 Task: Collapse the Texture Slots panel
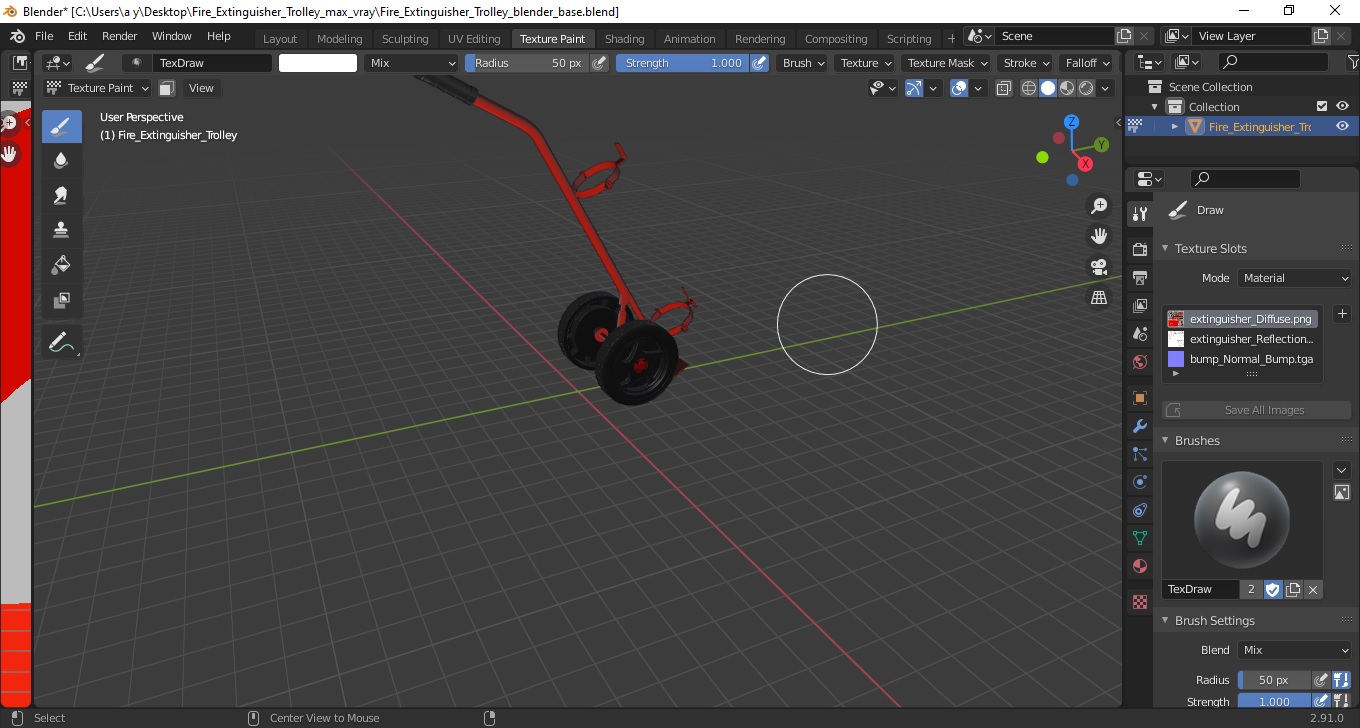click(x=1165, y=248)
